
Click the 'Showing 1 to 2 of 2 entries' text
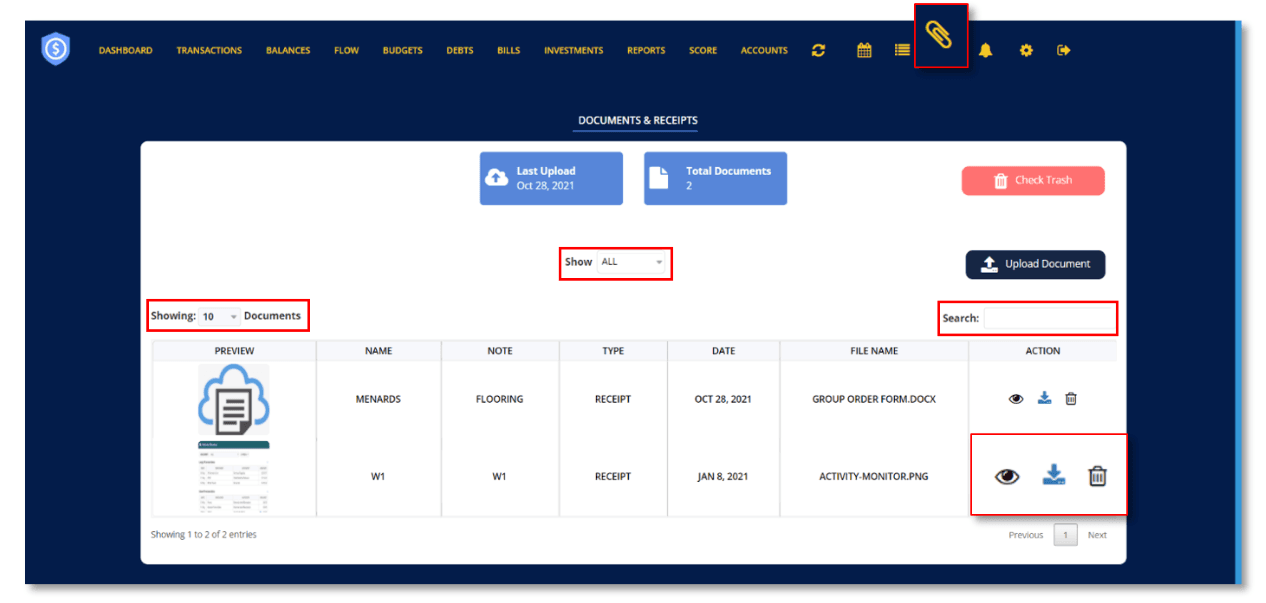tap(204, 535)
